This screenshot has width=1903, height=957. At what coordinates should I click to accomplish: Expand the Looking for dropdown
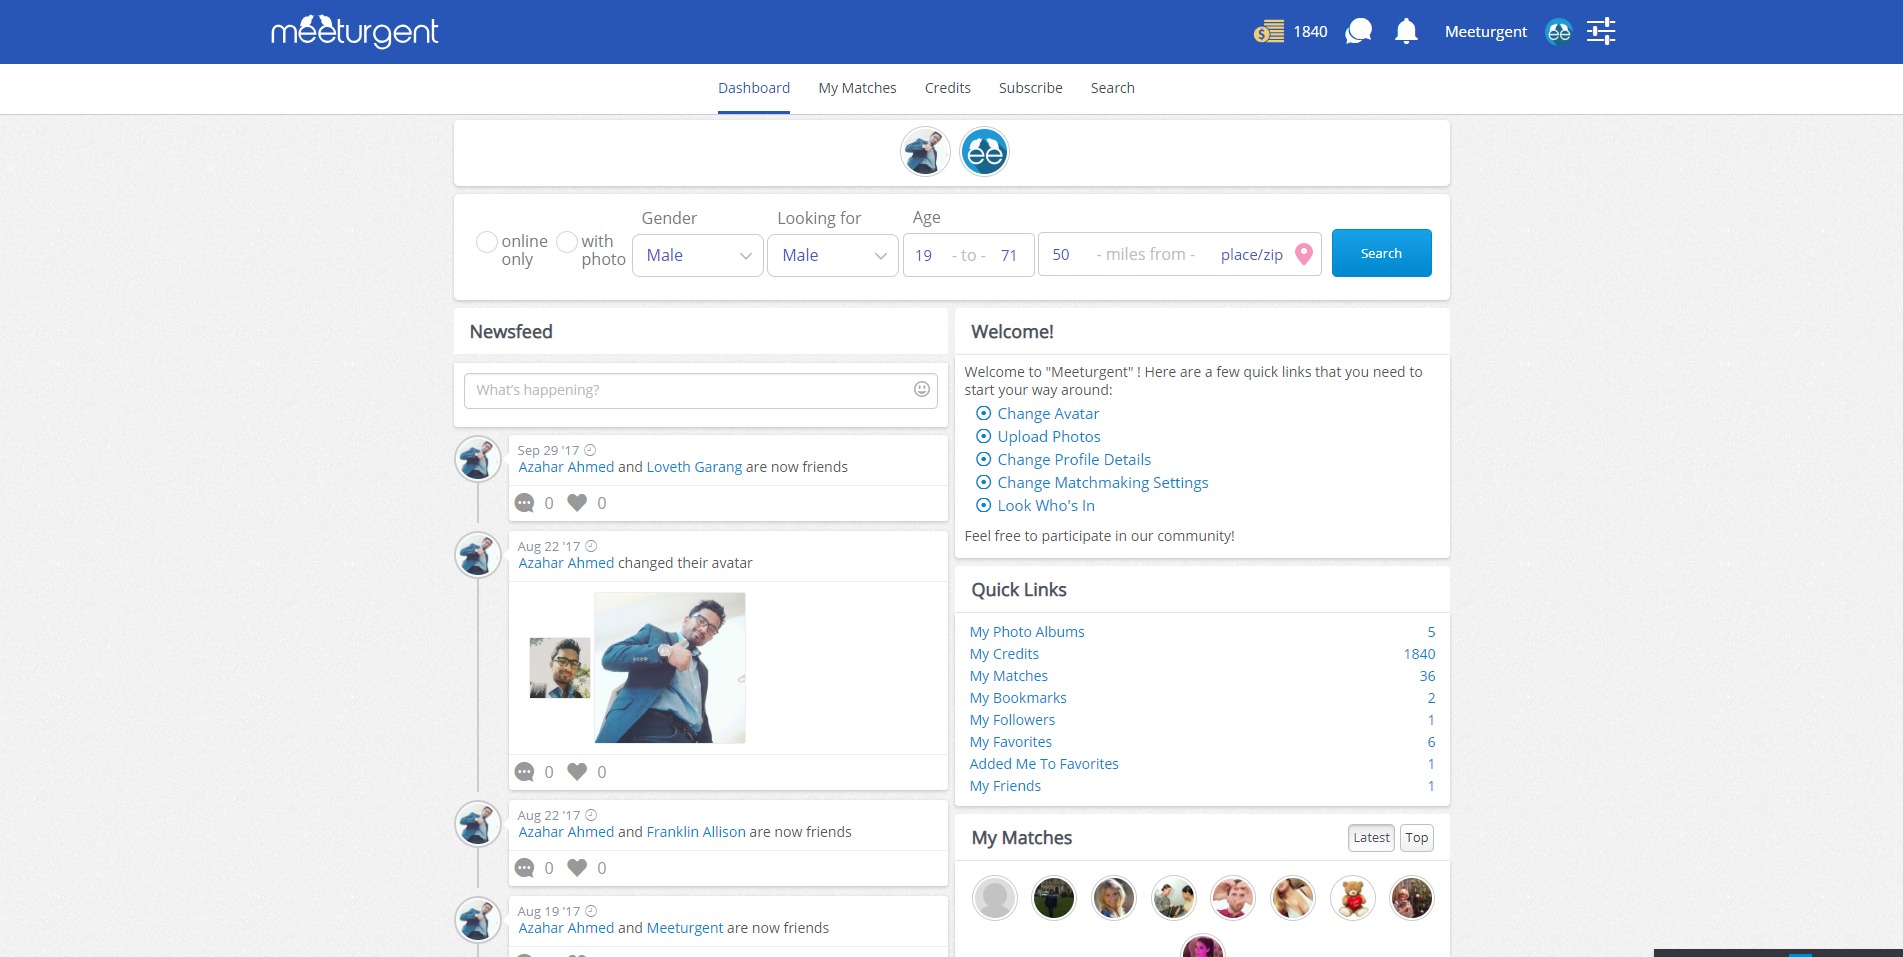pyautogui.click(x=833, y=255)
